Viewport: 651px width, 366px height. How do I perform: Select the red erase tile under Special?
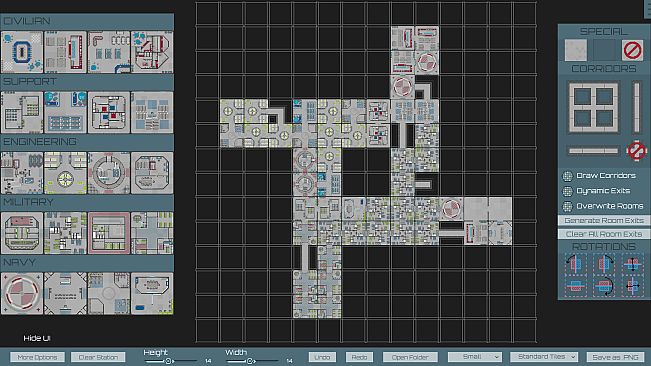tap(632, 50)
